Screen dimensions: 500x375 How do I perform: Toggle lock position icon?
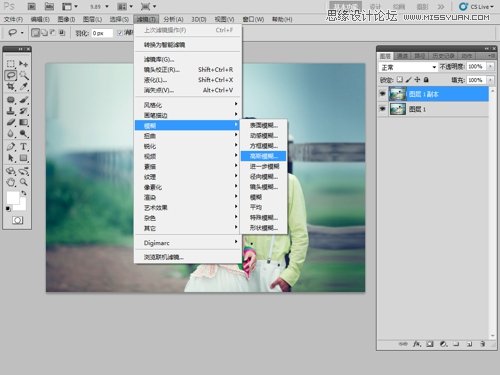(417, 80)
